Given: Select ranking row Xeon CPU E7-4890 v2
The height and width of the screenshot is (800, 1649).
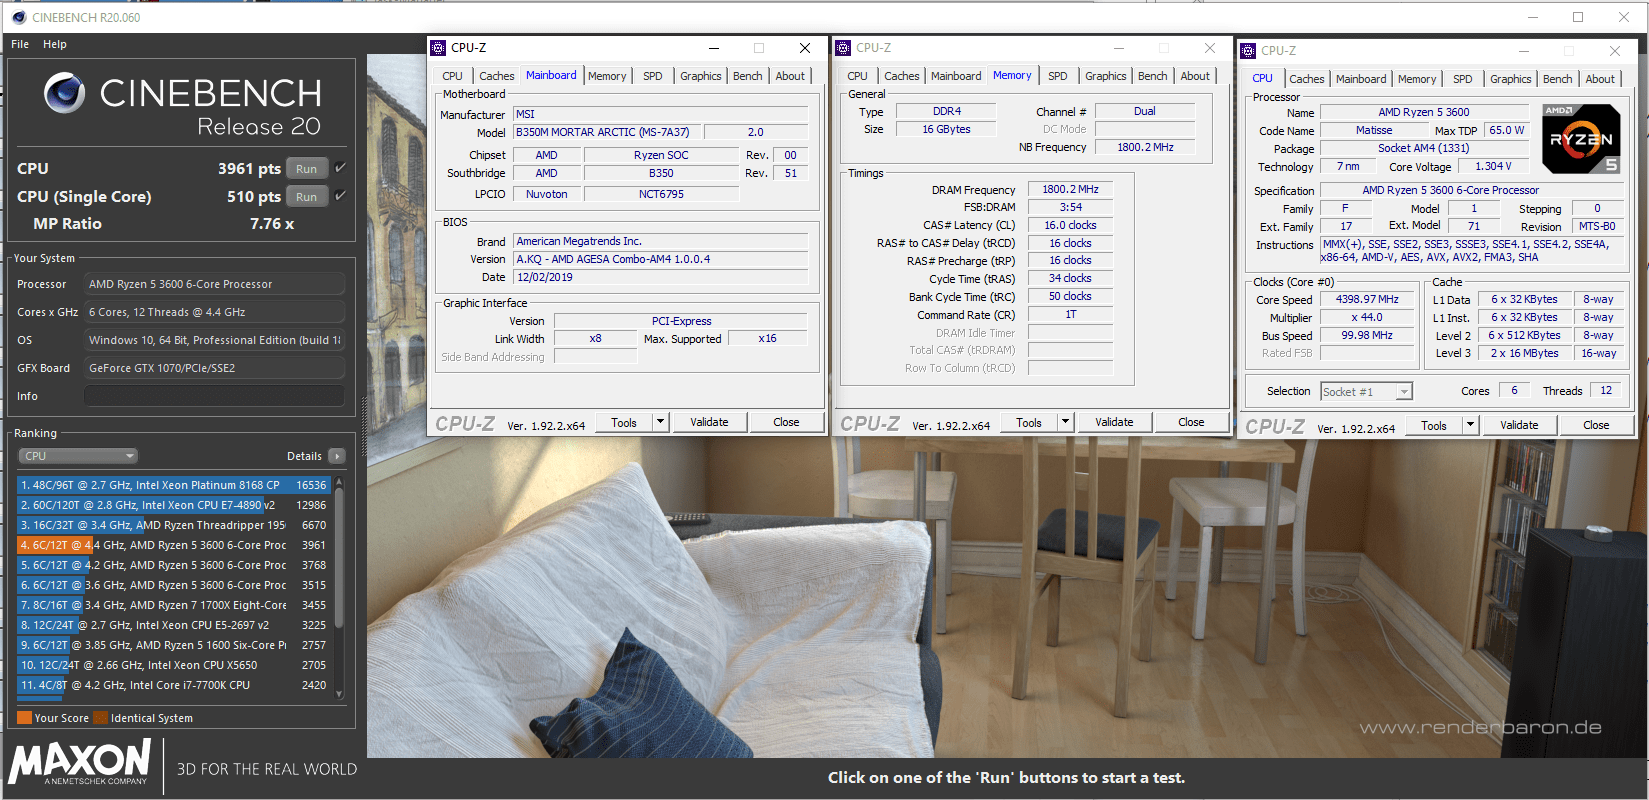Looking at the screenshot, I should (173, 505).
